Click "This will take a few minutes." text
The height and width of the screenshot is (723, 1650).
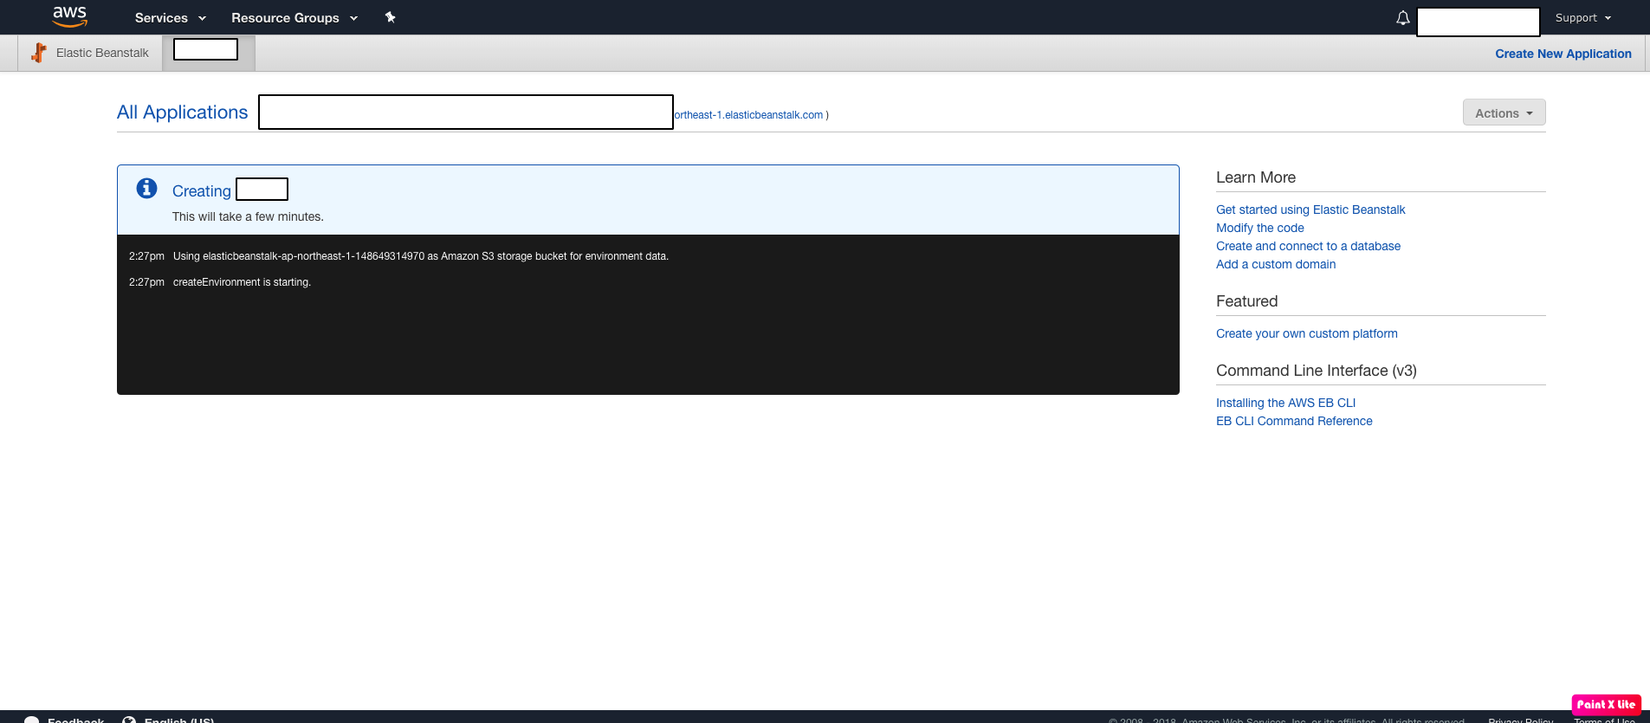(248, 217)
